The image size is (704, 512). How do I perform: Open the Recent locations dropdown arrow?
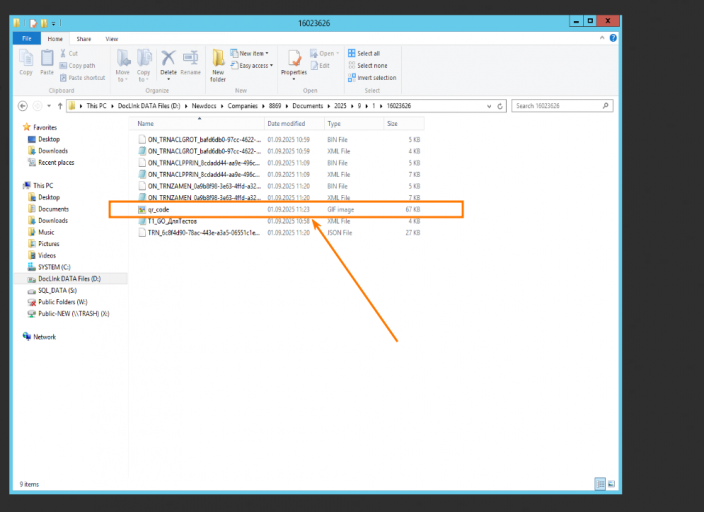pos(49,106)
